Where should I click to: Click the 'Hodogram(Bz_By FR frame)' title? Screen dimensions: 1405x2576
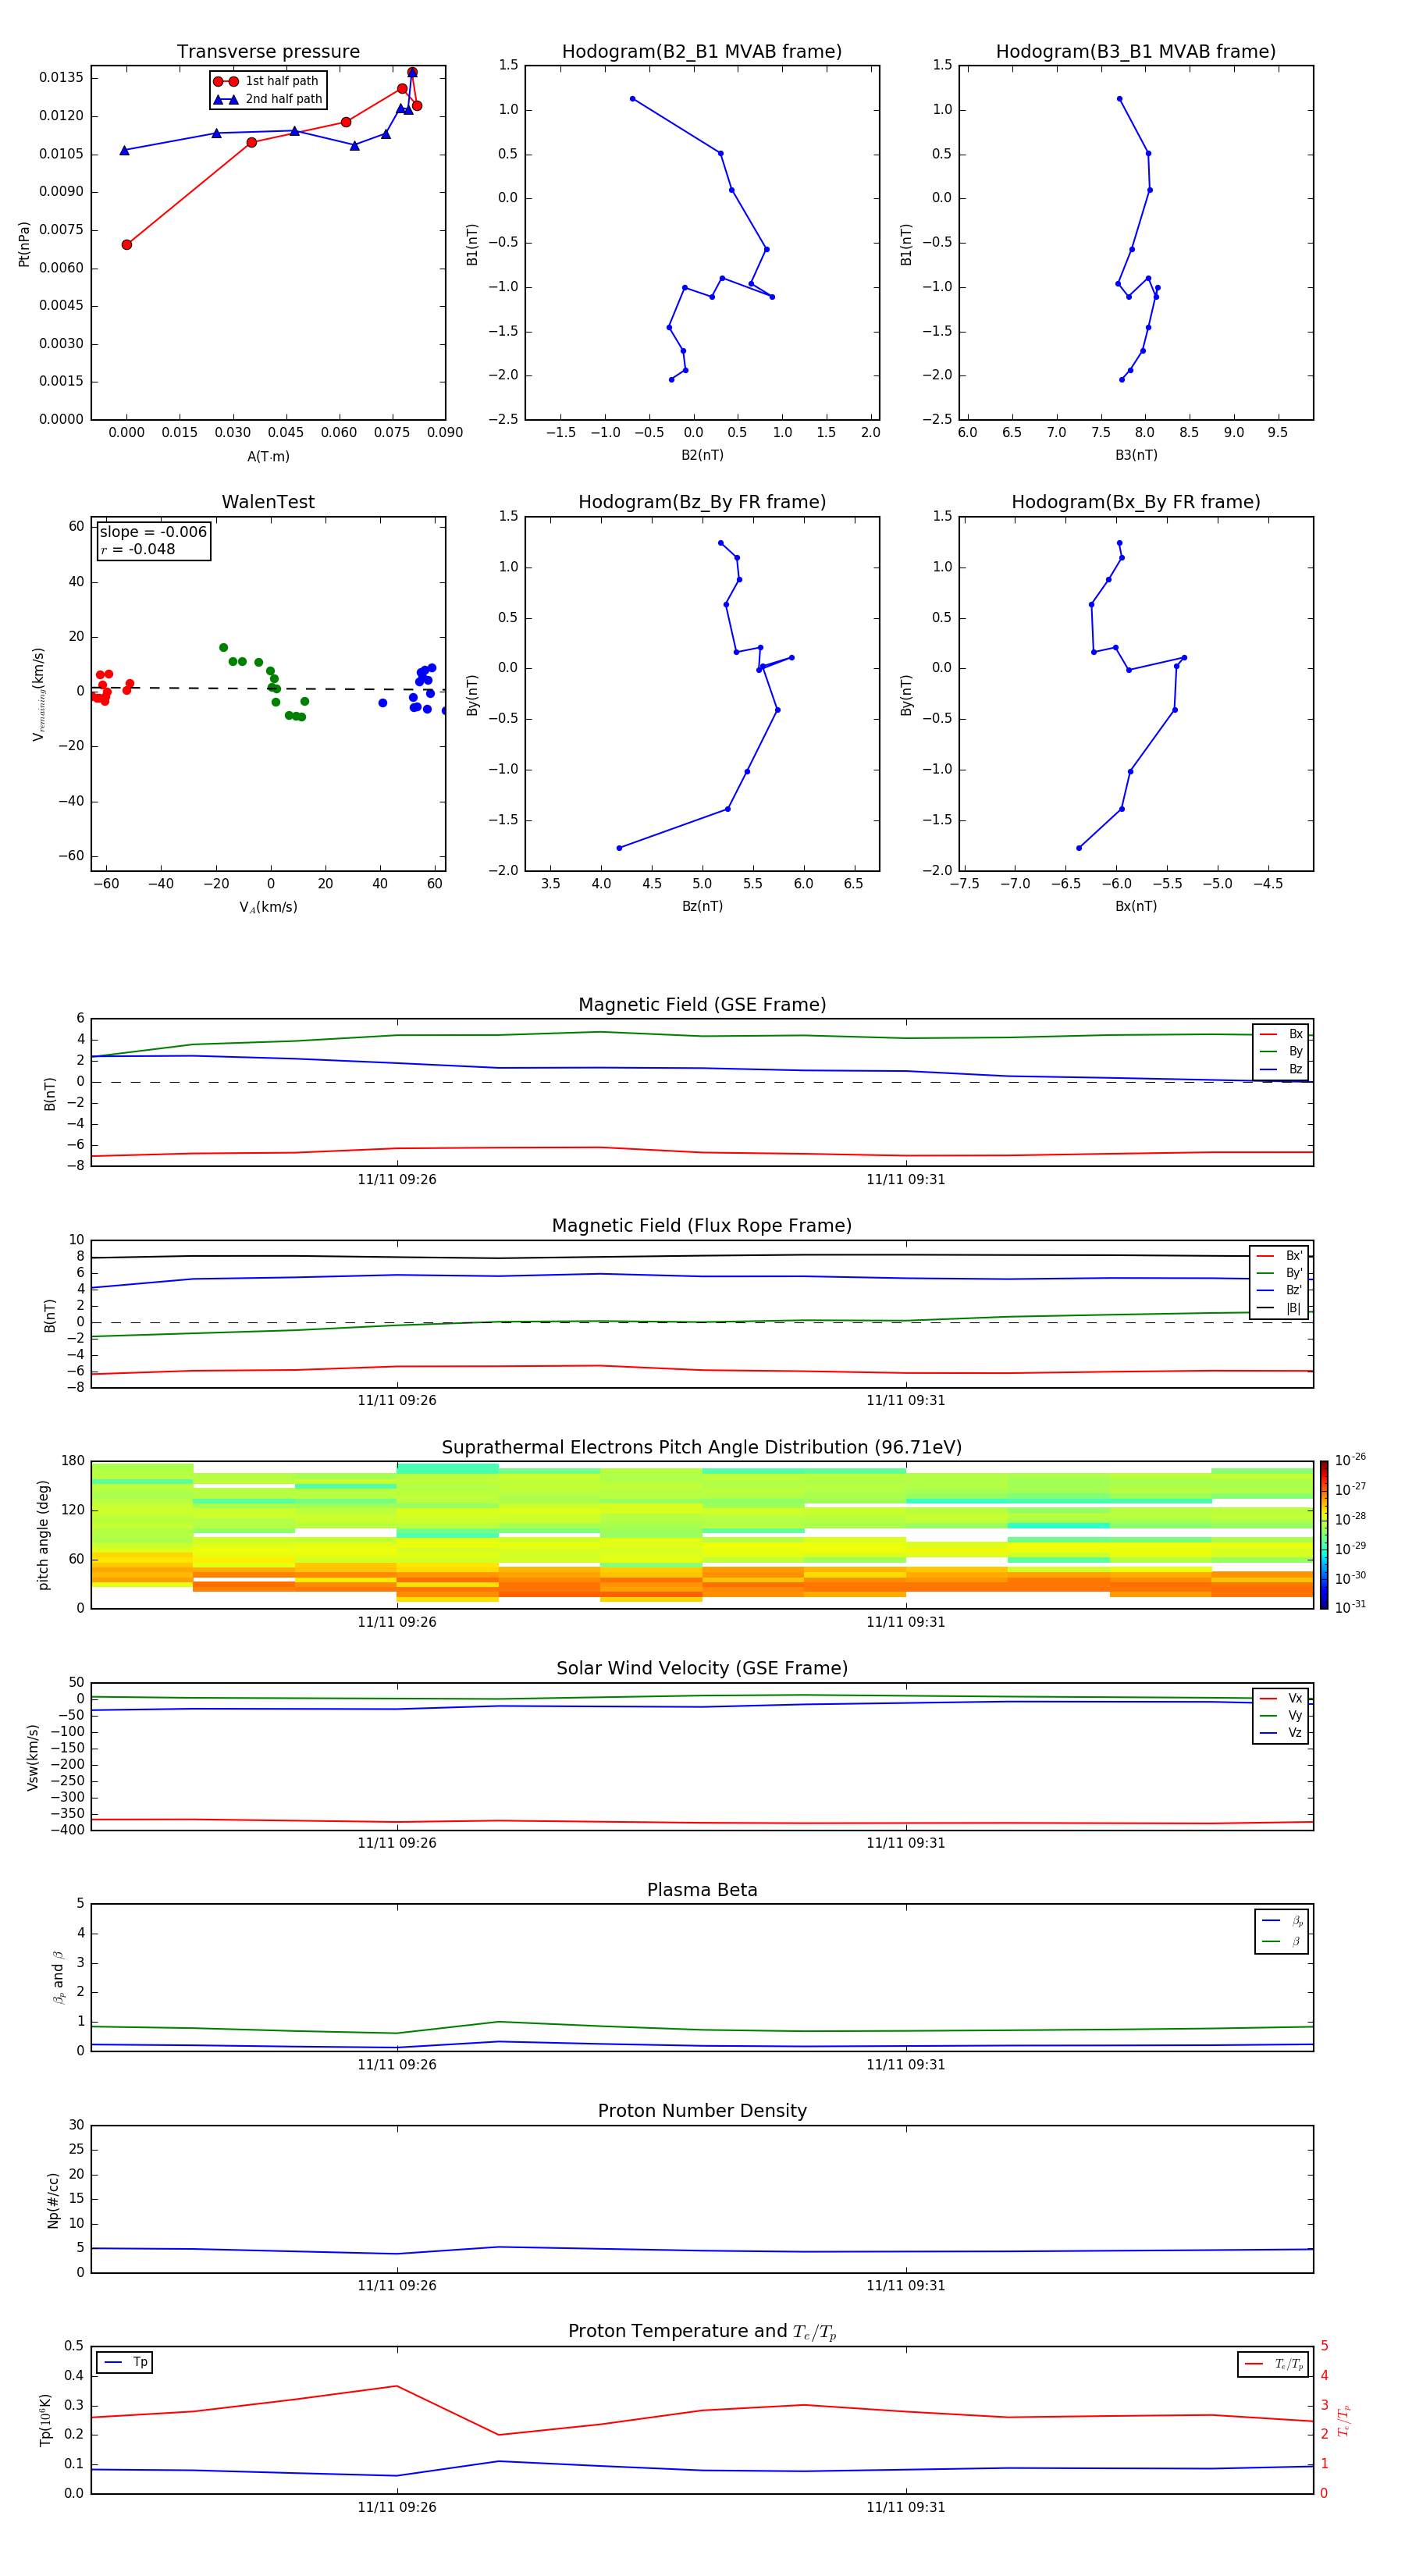click(x=702, y=502)
